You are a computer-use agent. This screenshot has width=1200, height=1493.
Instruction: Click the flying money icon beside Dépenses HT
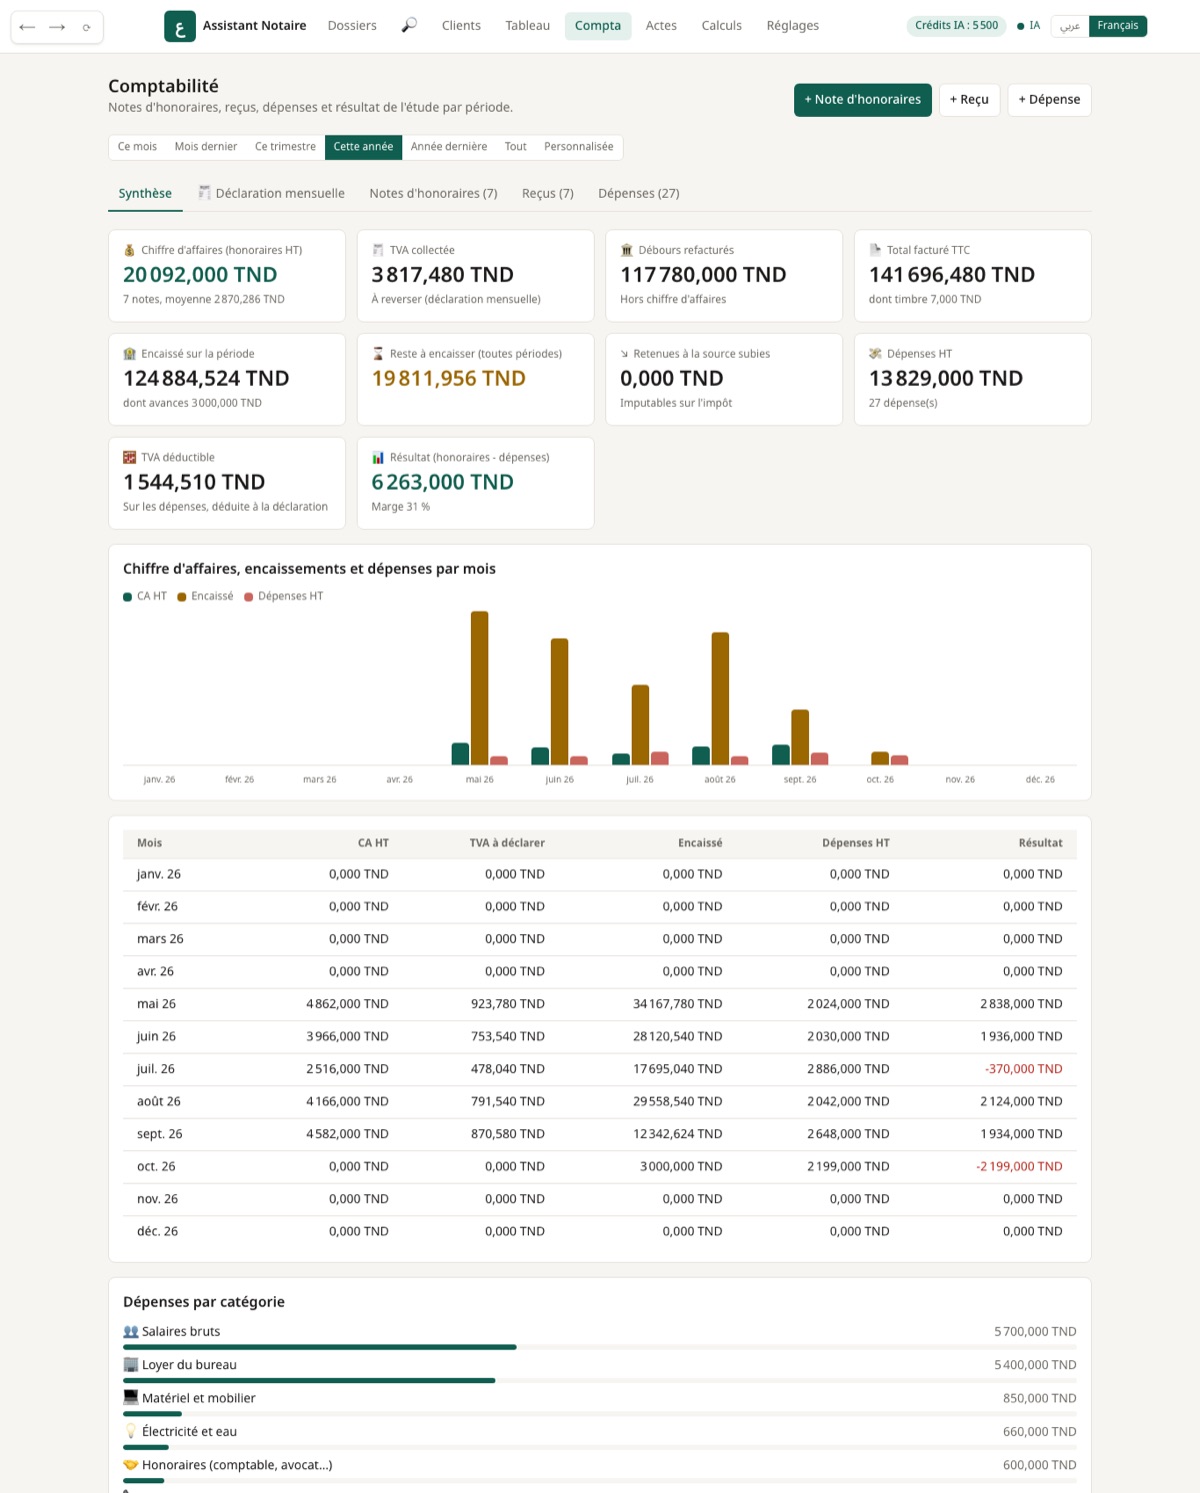click(875, 354)
